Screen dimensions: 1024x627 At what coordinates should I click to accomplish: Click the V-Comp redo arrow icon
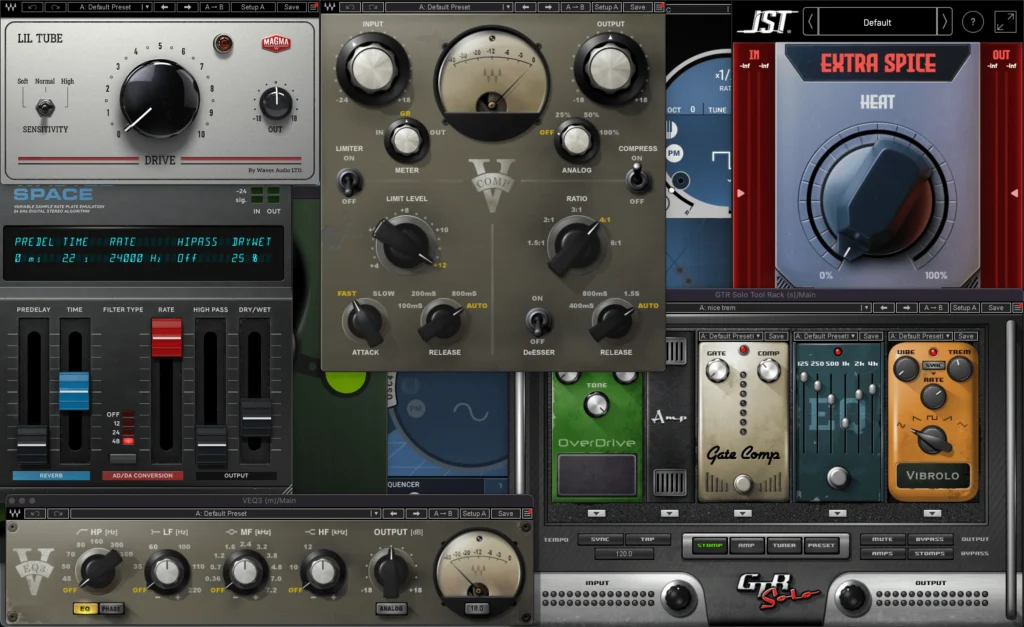pos(372,7)
